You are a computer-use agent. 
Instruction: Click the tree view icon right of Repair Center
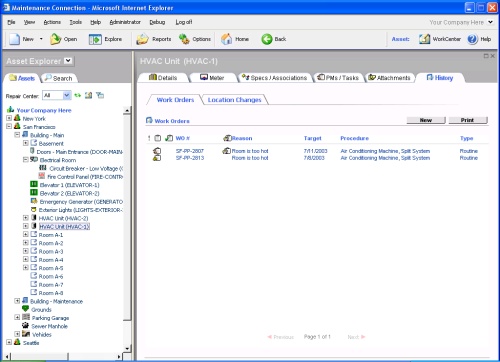100,95
